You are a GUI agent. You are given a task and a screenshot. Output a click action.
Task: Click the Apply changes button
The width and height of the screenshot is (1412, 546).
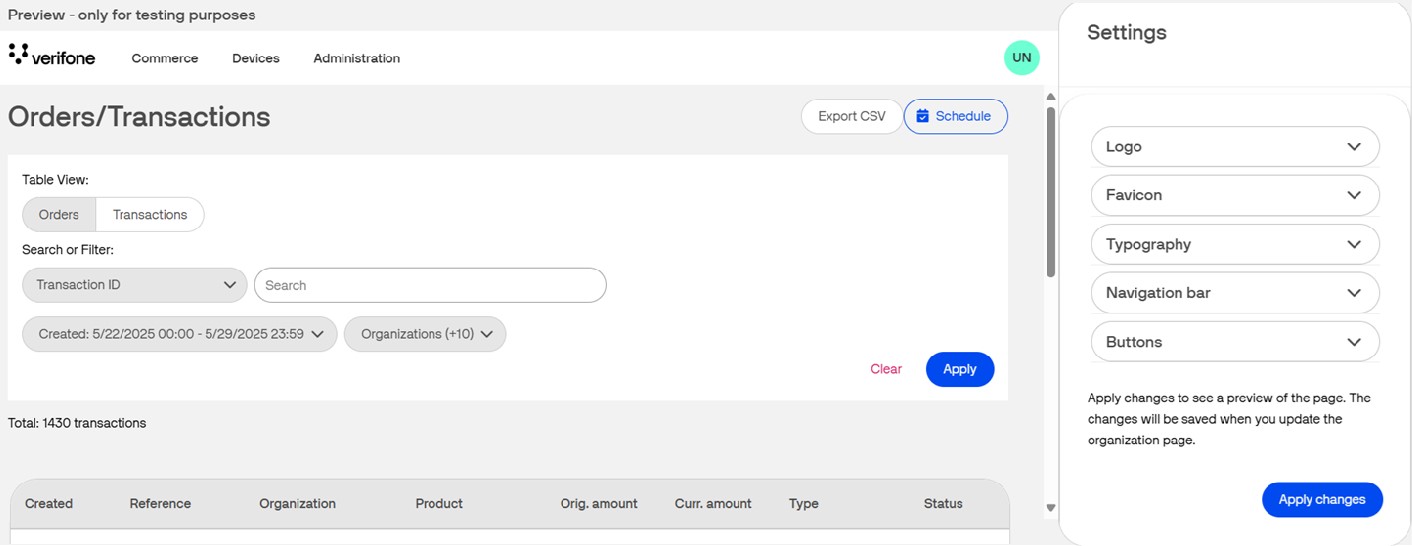(1322, 499)
